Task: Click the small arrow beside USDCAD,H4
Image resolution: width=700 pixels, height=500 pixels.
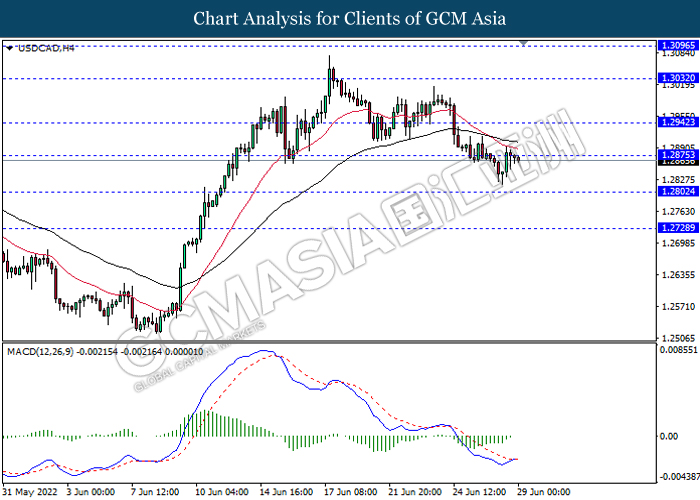Action: point(10,48)
